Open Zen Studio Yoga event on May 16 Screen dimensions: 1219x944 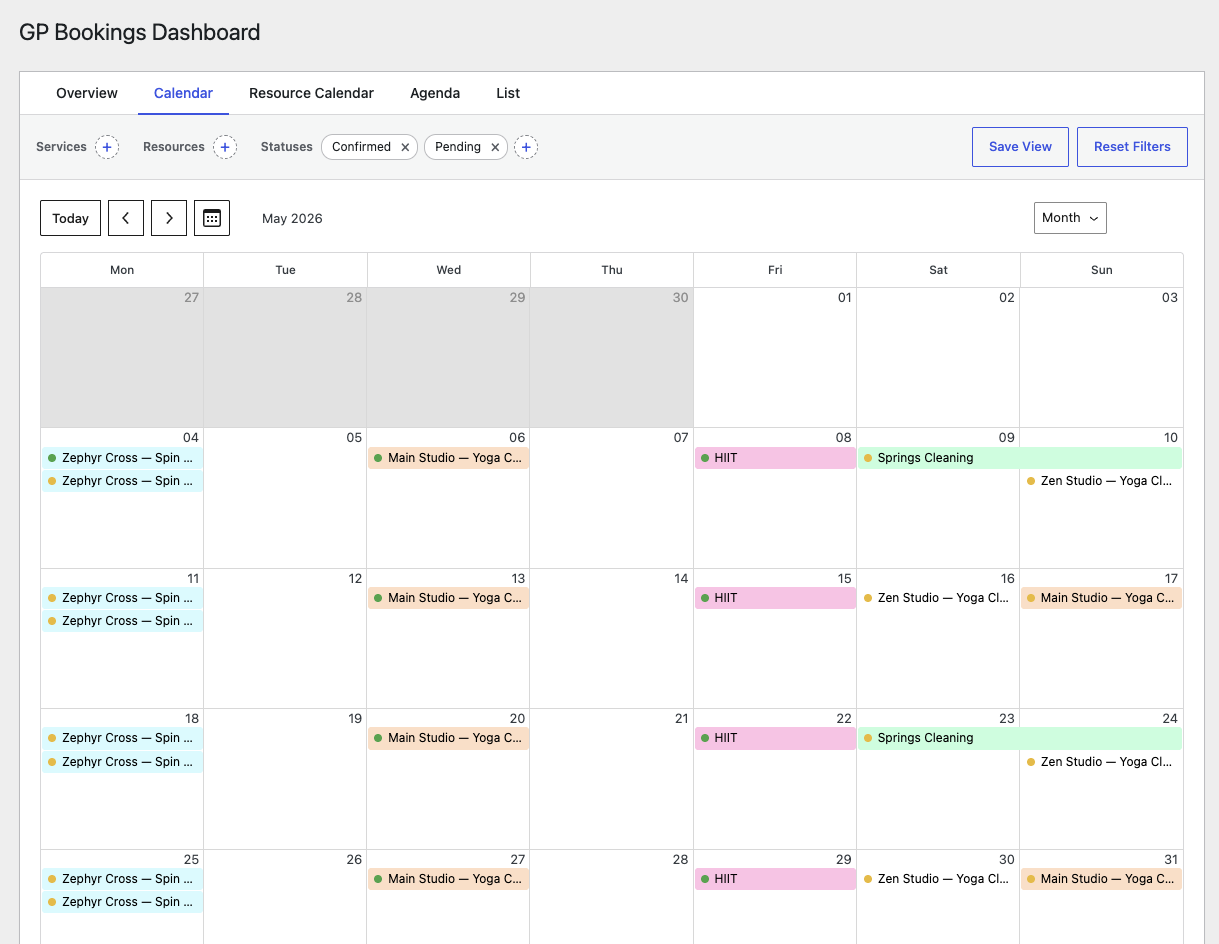[938, 598]
